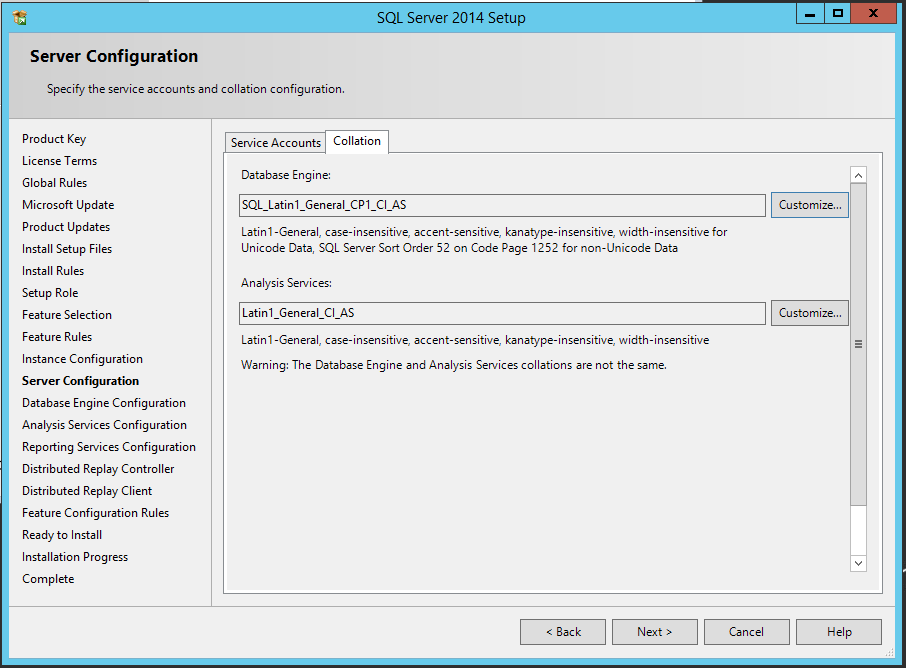Close the SQL Server Setup window
This screenshot has width=906, height=668.
click(873, 14)
